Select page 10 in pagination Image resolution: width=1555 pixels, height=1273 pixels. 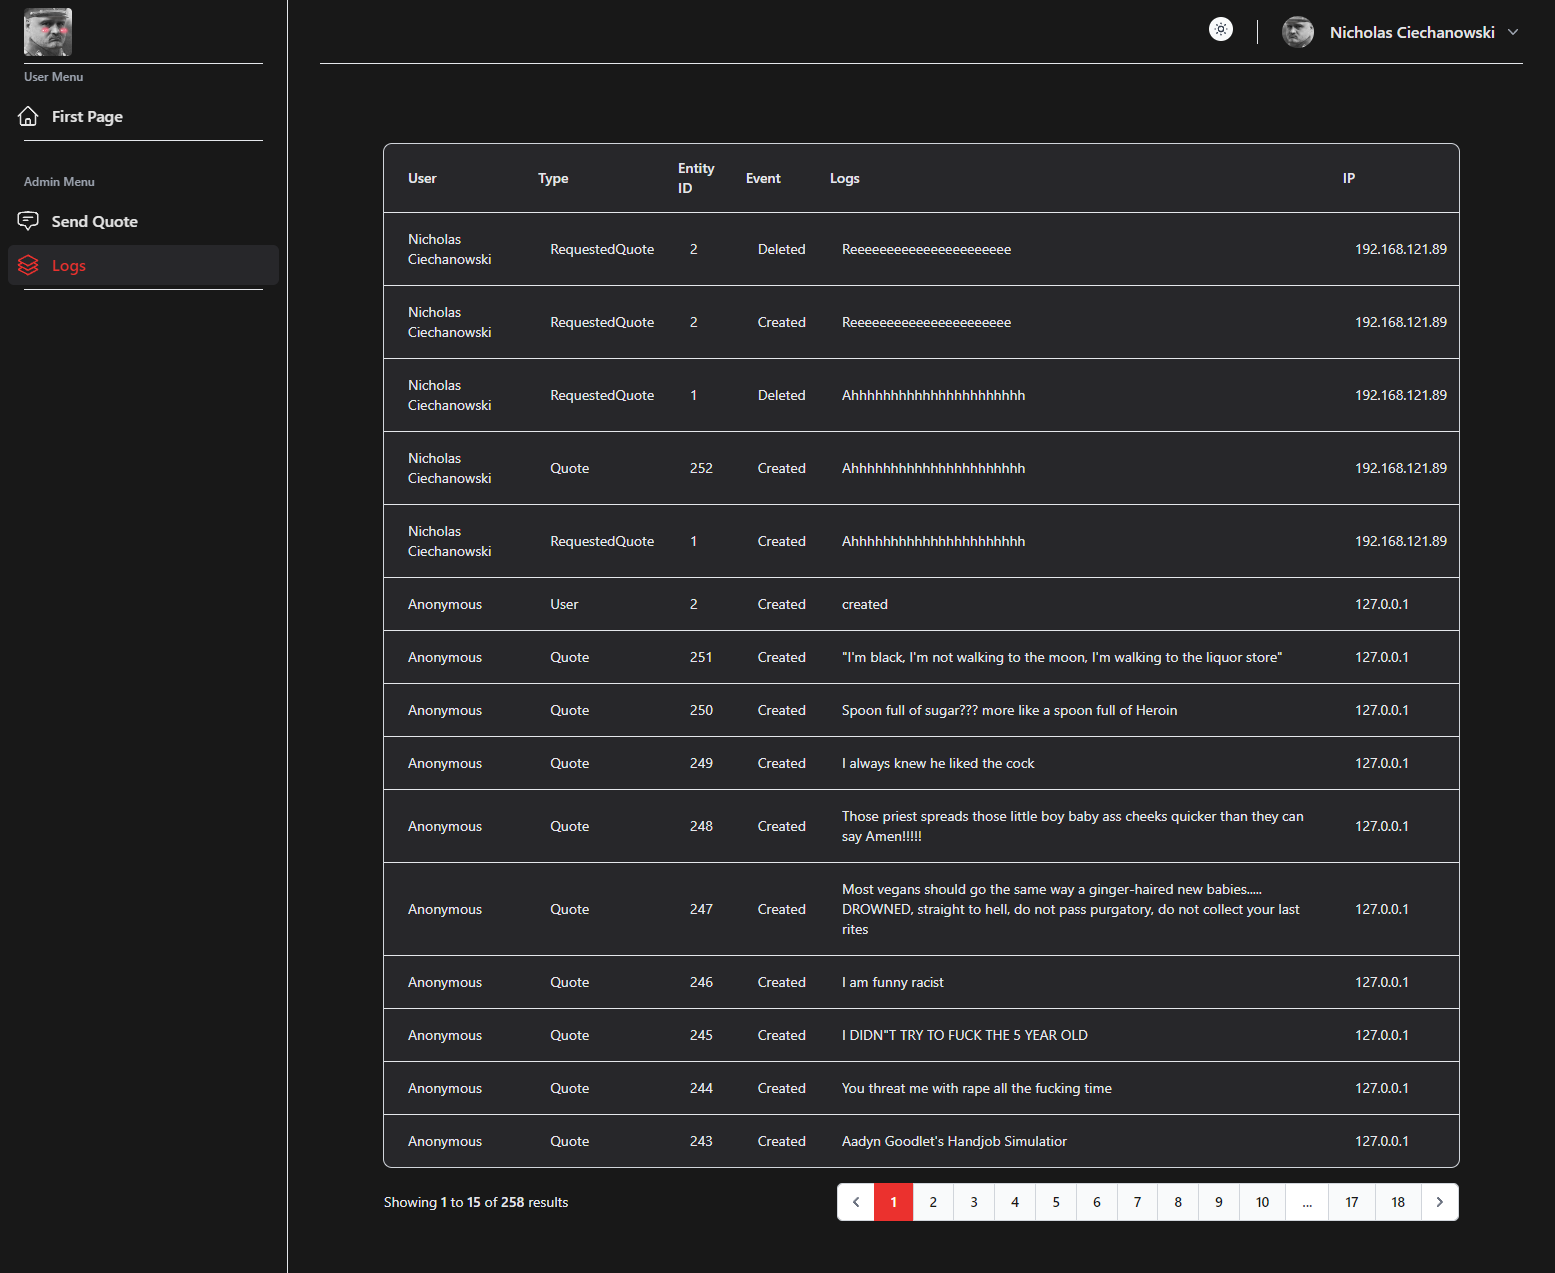pos(1262,1202)
